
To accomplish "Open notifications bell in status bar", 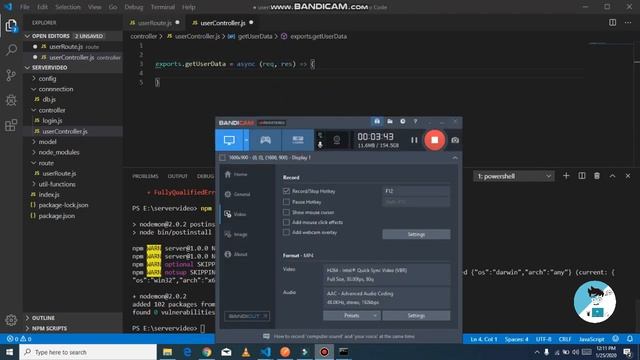I will 630,339.
